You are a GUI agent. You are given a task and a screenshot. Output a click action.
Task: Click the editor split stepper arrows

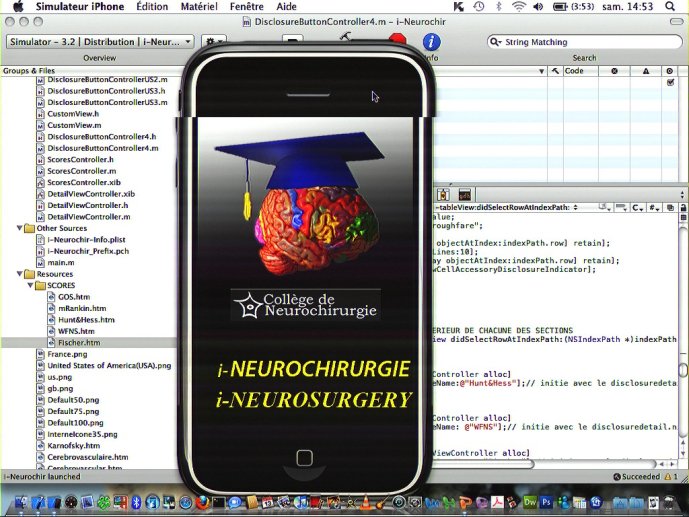point(682,194)
